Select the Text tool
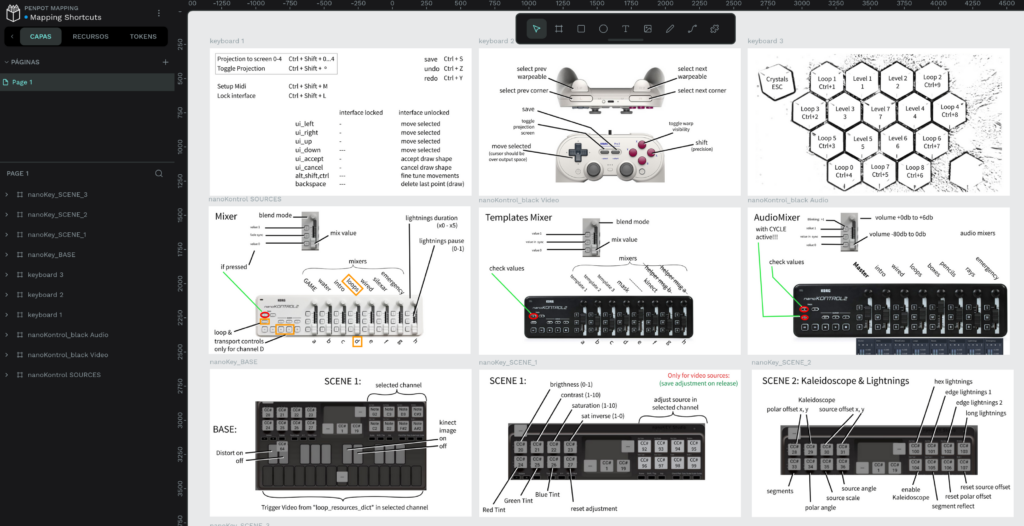The image size is (1024, 526). [x=626, y=29]
